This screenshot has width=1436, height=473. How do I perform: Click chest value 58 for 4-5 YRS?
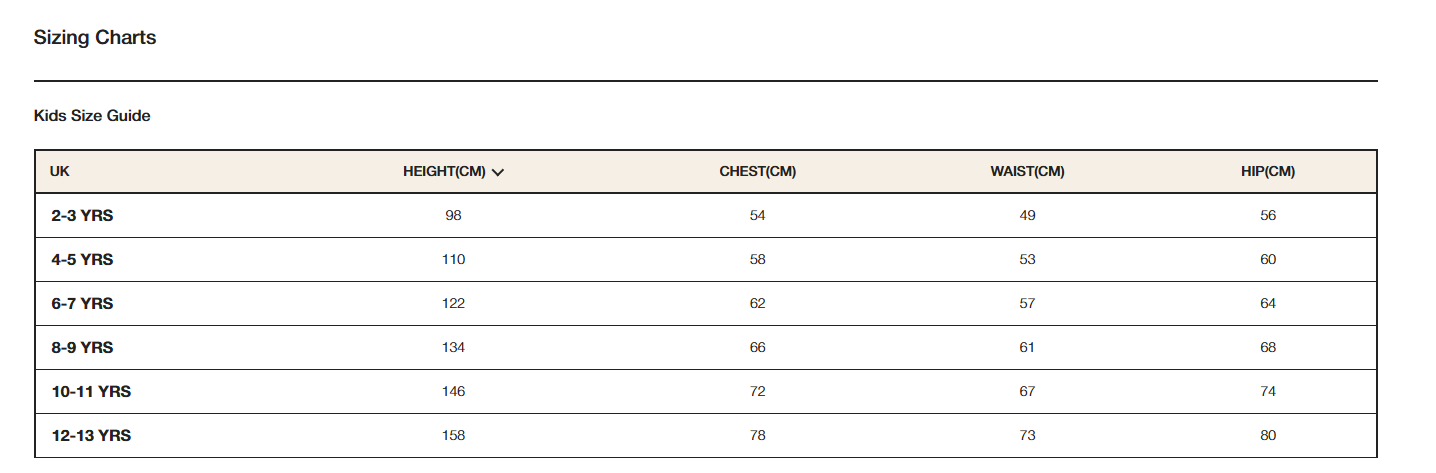click(x=758, y=260)
